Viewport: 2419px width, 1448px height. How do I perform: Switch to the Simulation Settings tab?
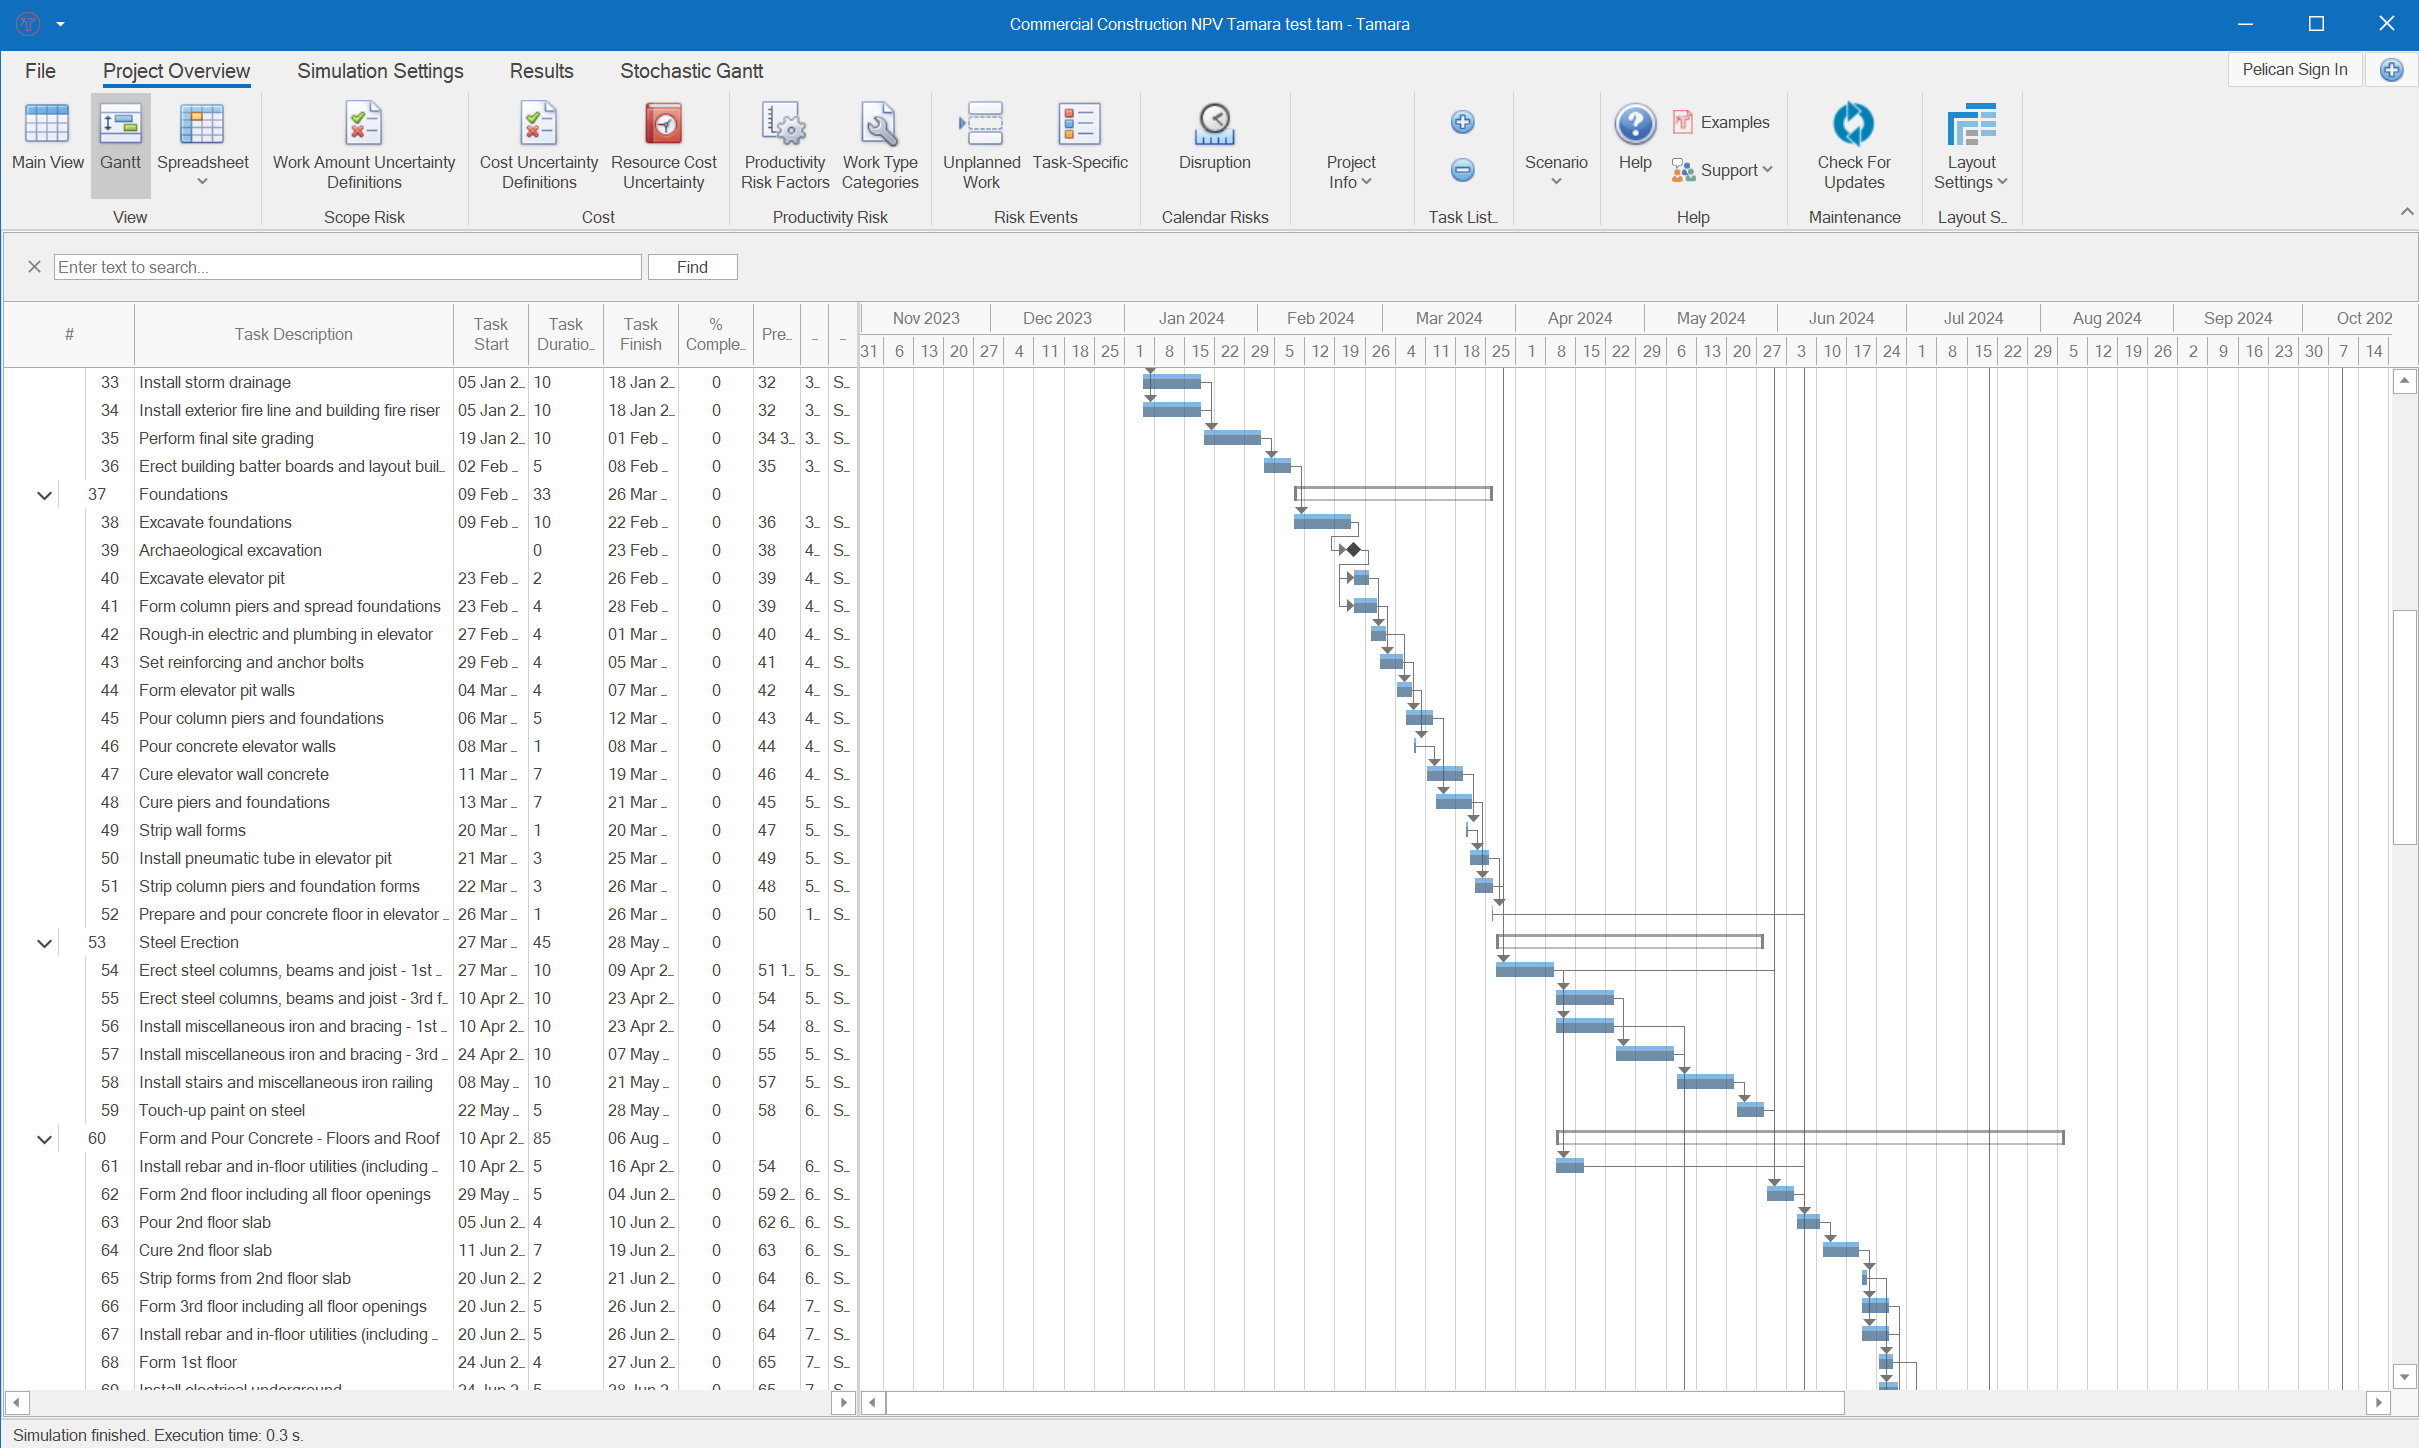(x=379, y=70)
